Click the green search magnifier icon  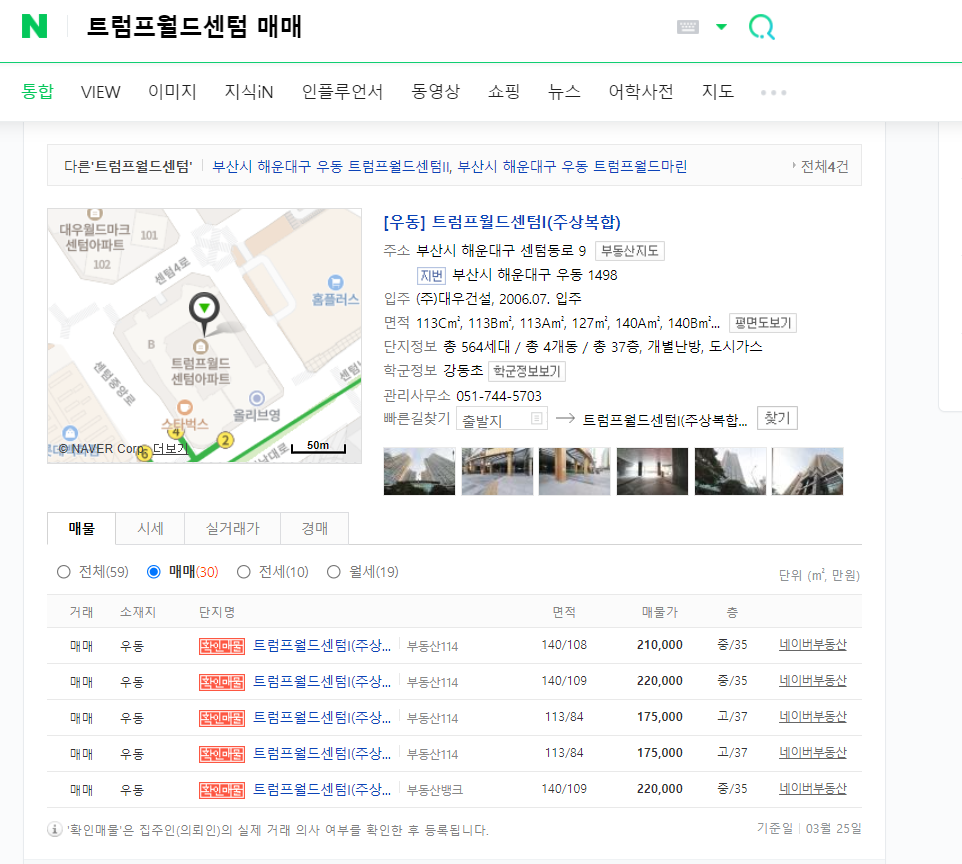pos(762,27)
